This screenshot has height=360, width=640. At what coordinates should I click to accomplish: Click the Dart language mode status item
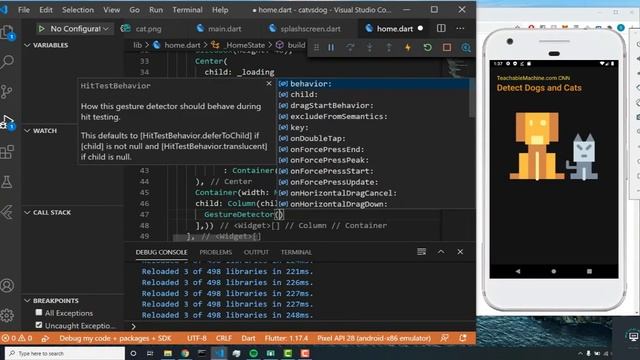248,338
